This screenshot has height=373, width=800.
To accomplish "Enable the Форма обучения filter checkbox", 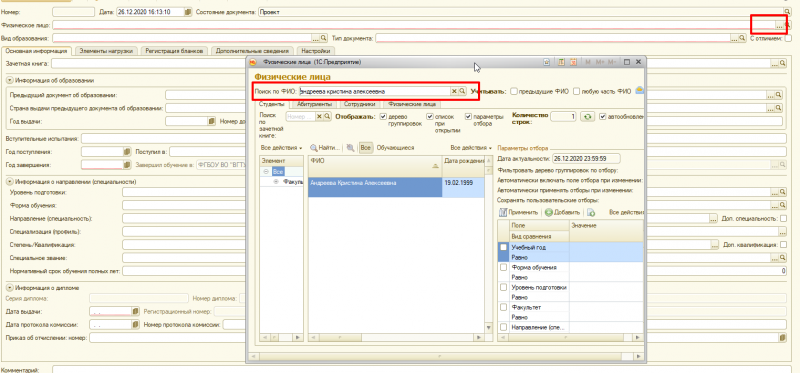I will tap(504, 267).
